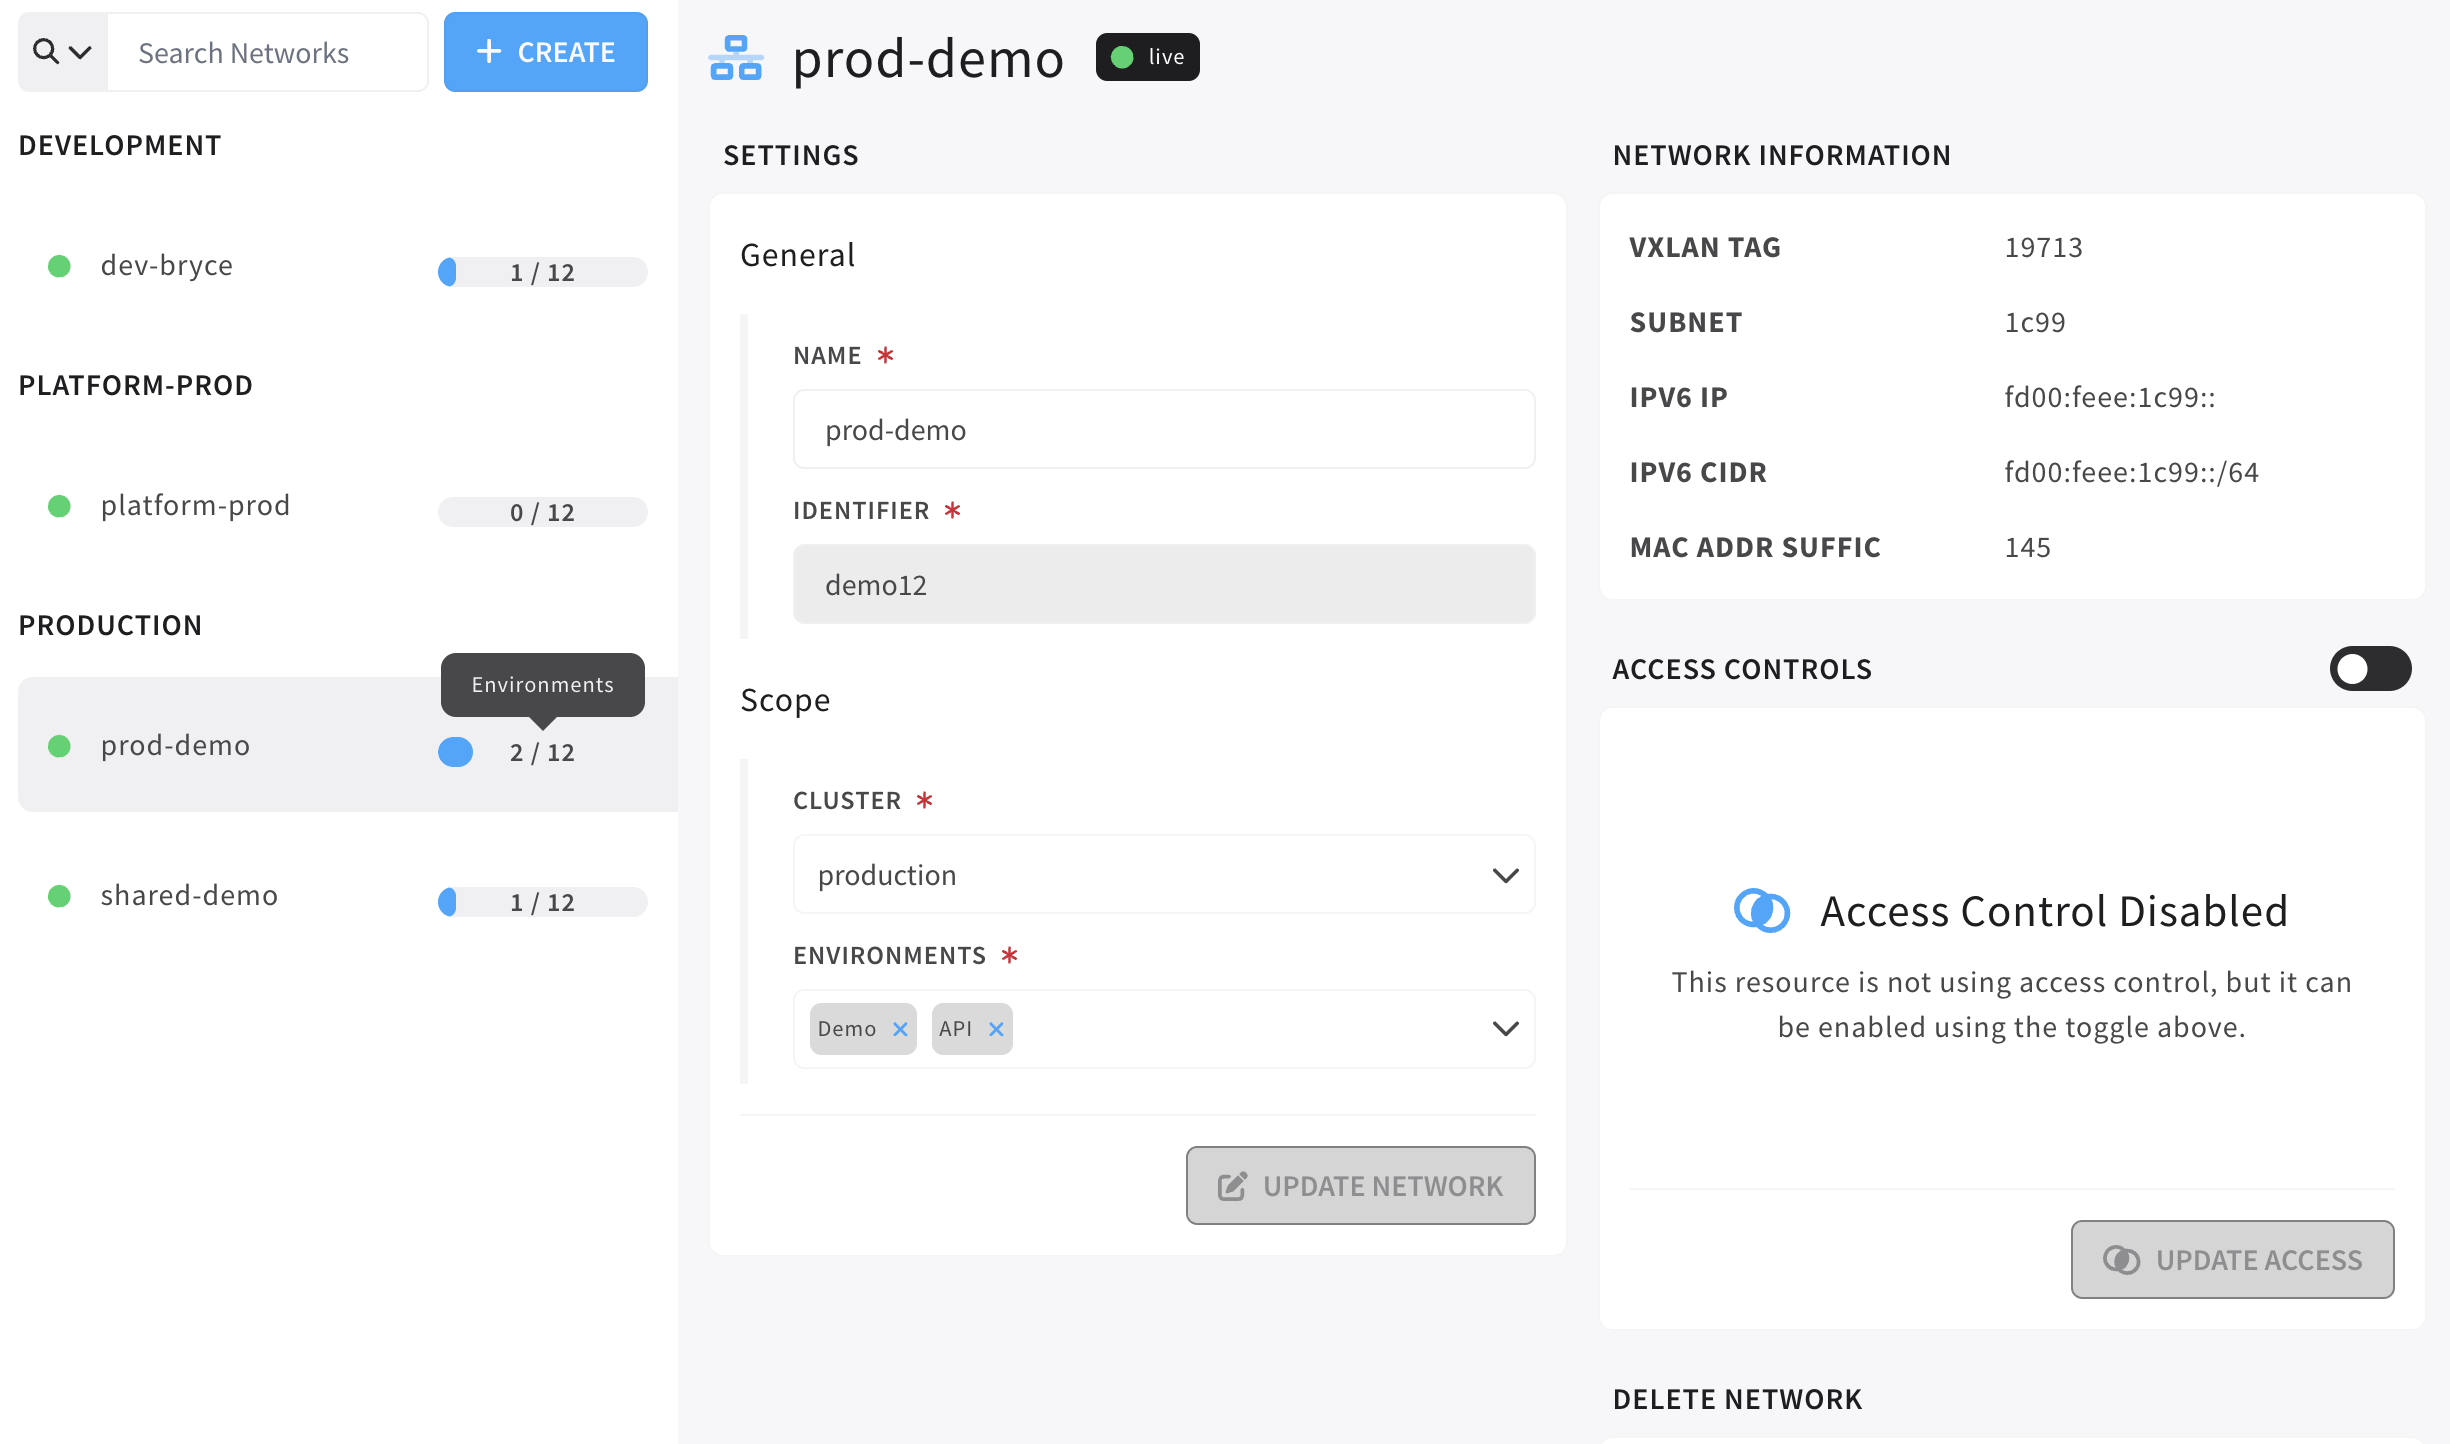Click platform-prod 0 / 12 usage bar
The width and height of the screenshot is (2450, 1444).
point(543,512)
